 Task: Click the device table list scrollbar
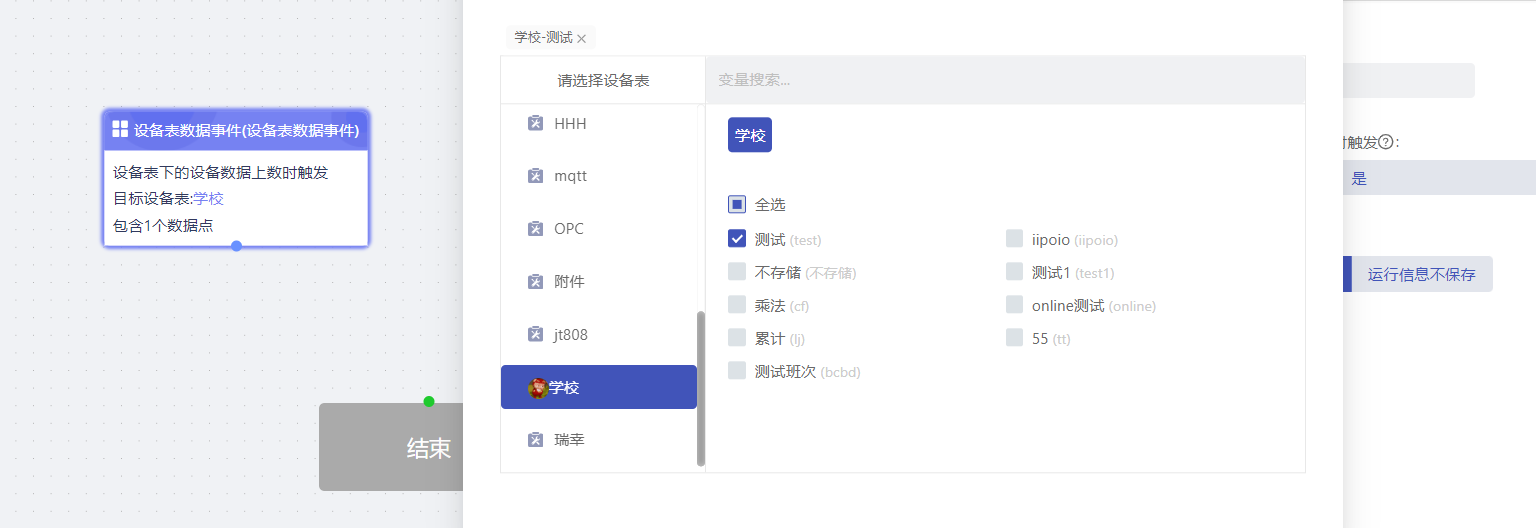click(x=701, y=388)
